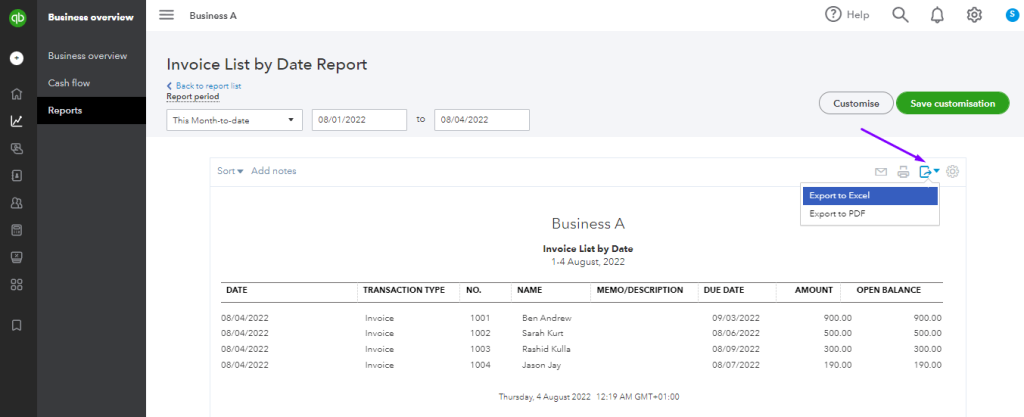1024x417 pixels.
Task: Click the email report envelope icon
Action: click(881, 172)
